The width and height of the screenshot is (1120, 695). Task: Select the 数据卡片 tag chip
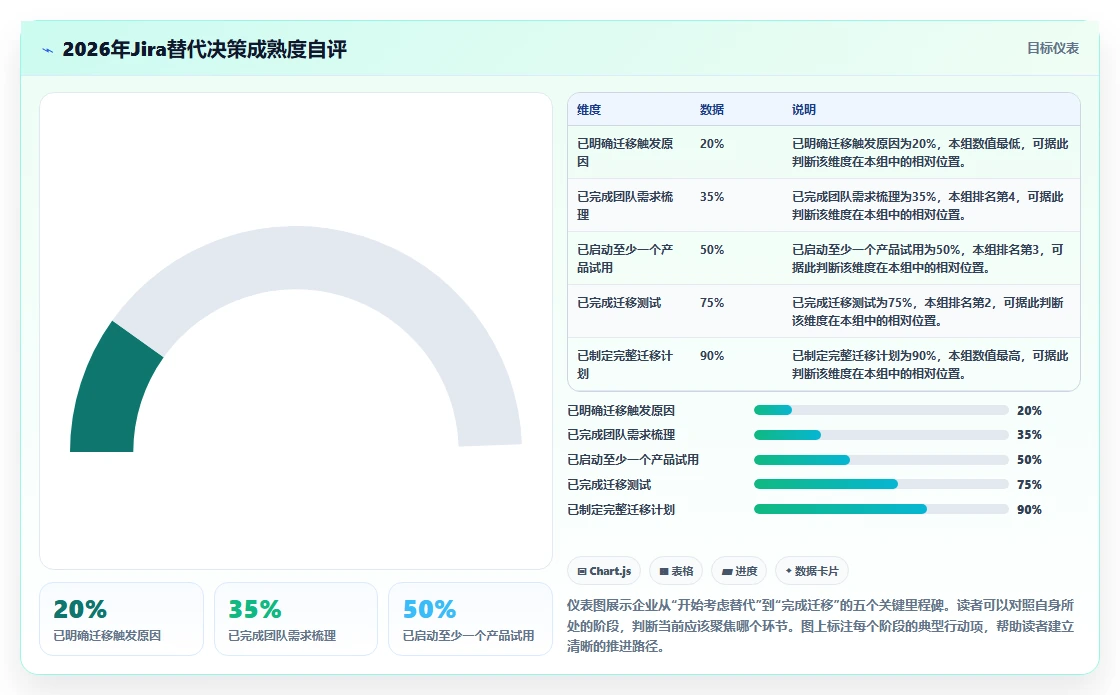(811, 571)
